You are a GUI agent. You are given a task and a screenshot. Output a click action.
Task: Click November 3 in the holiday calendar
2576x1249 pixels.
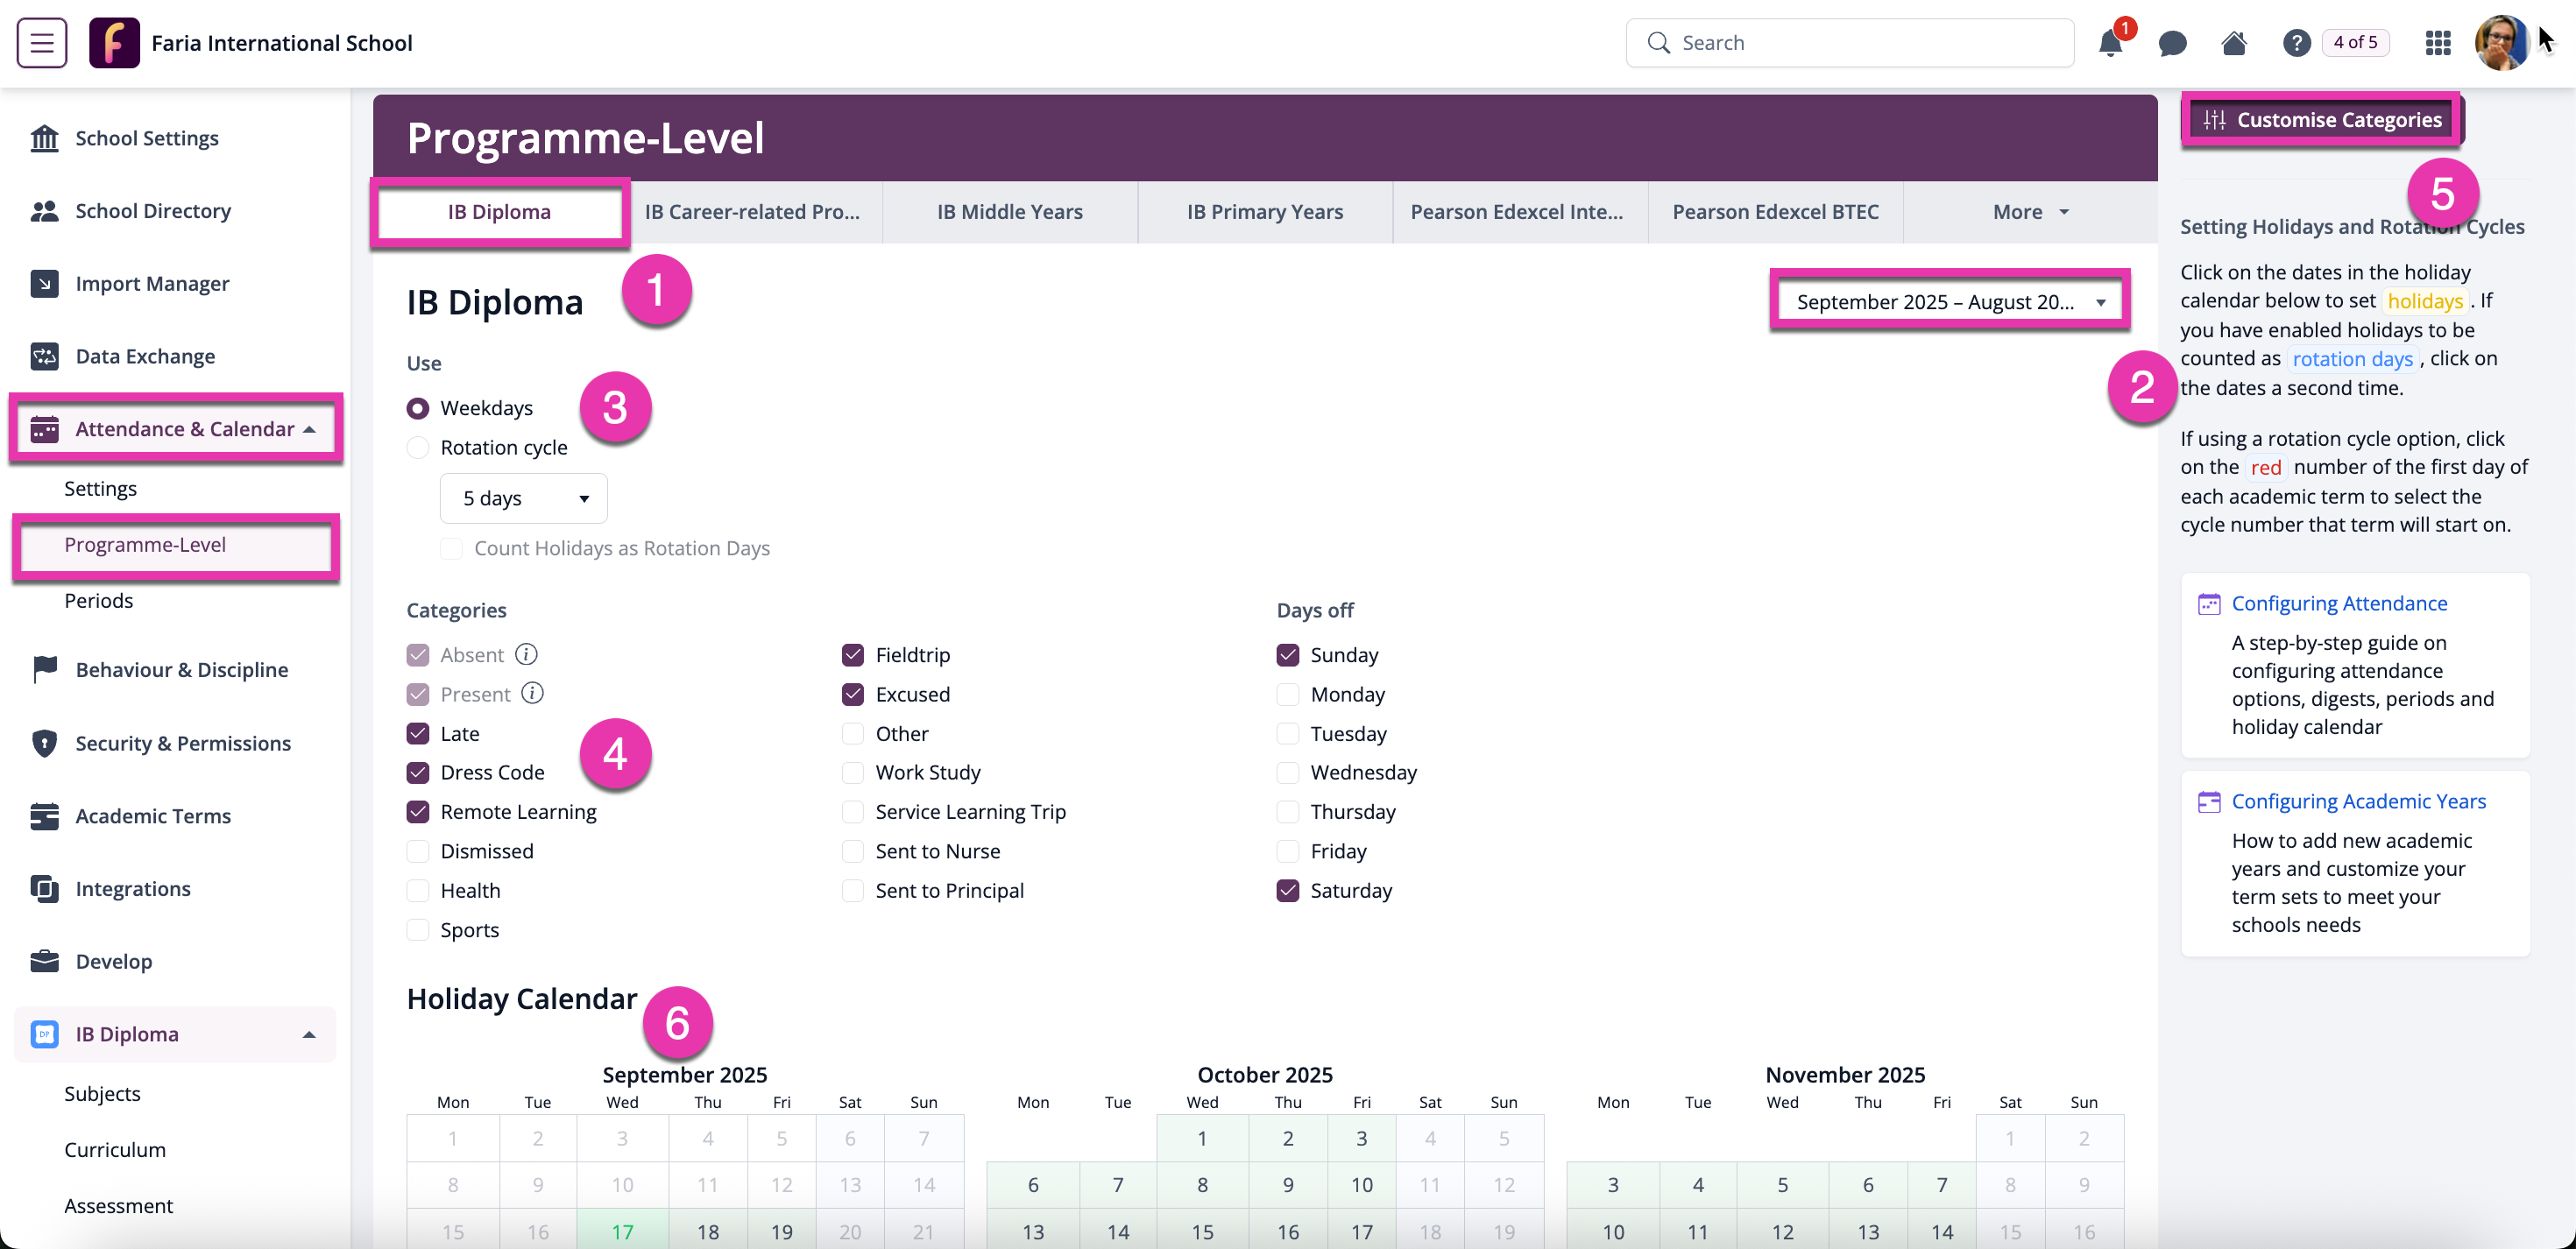pyautogui.click(x=1612, y=1185)
